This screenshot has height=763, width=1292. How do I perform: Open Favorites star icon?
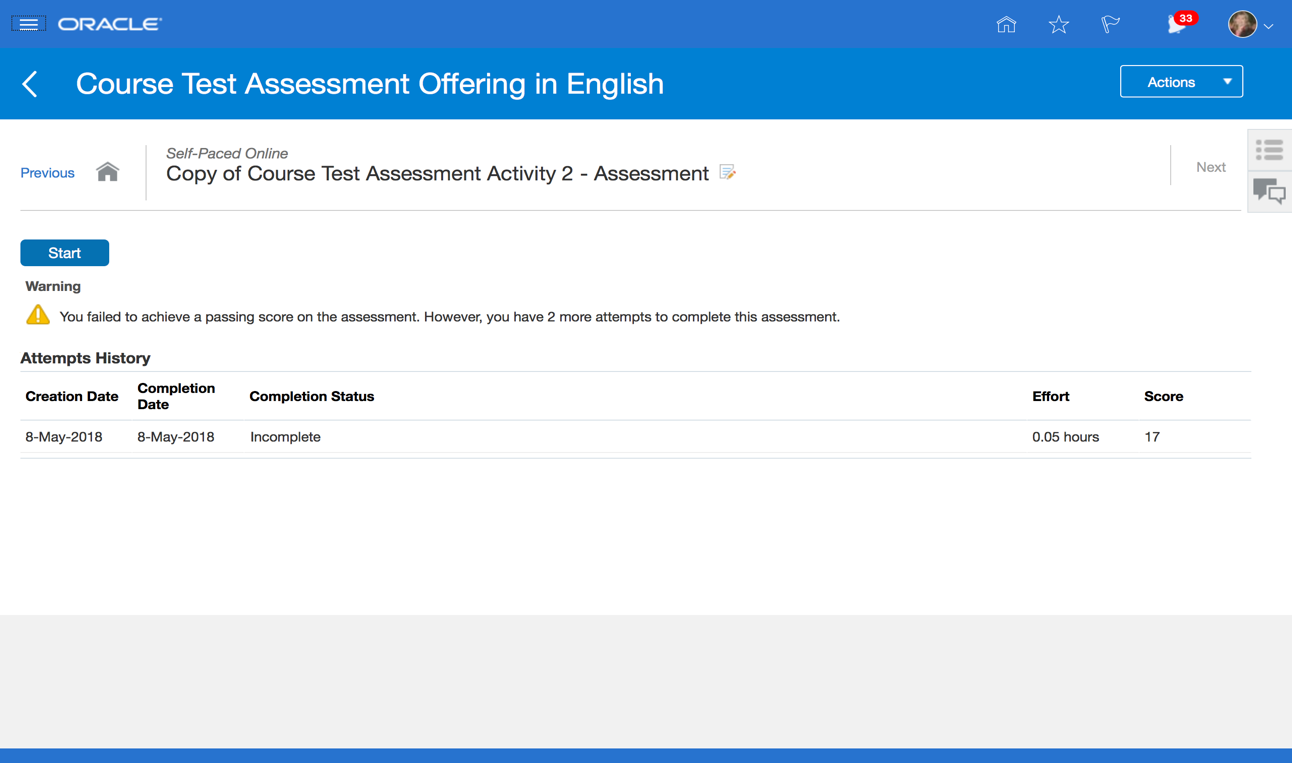coord(1059,25)
